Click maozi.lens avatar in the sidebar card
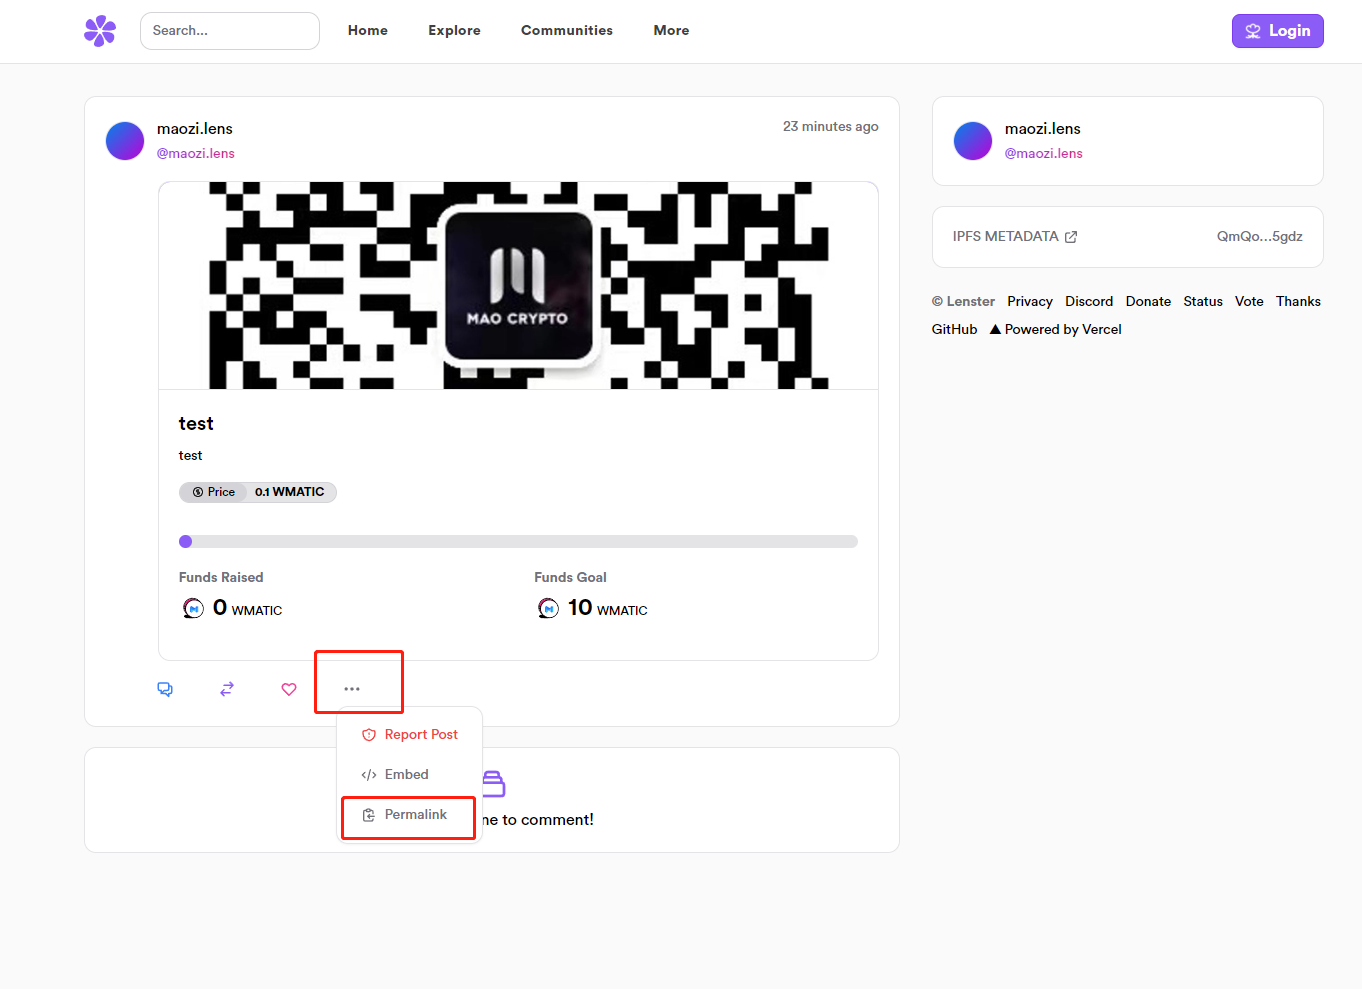The width and height of the screenshot is (1362, 989). tap(973, 141)
